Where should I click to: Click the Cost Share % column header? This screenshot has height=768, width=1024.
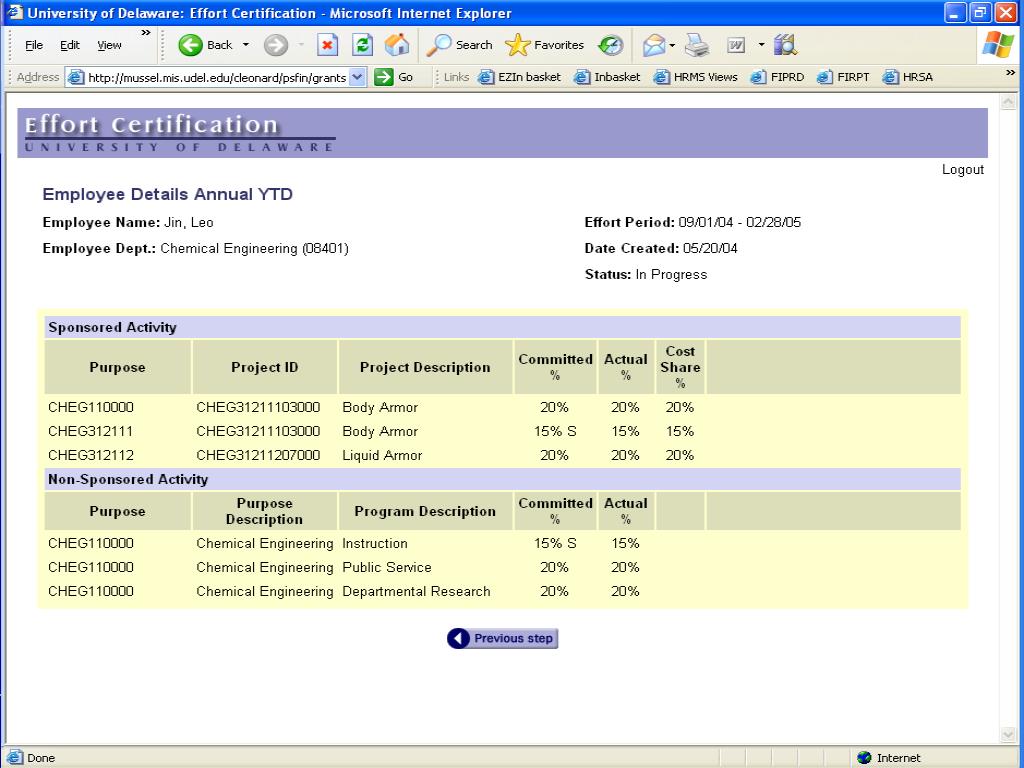680,367
